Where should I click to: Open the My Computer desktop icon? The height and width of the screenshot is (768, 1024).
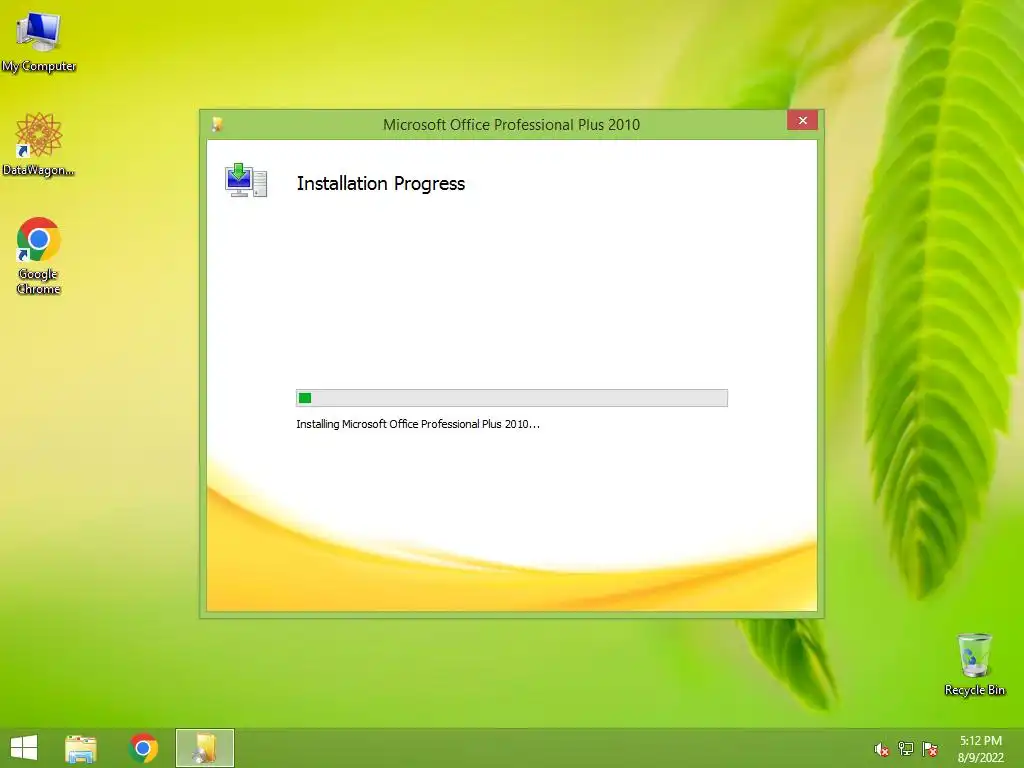(x=39, y=40)
